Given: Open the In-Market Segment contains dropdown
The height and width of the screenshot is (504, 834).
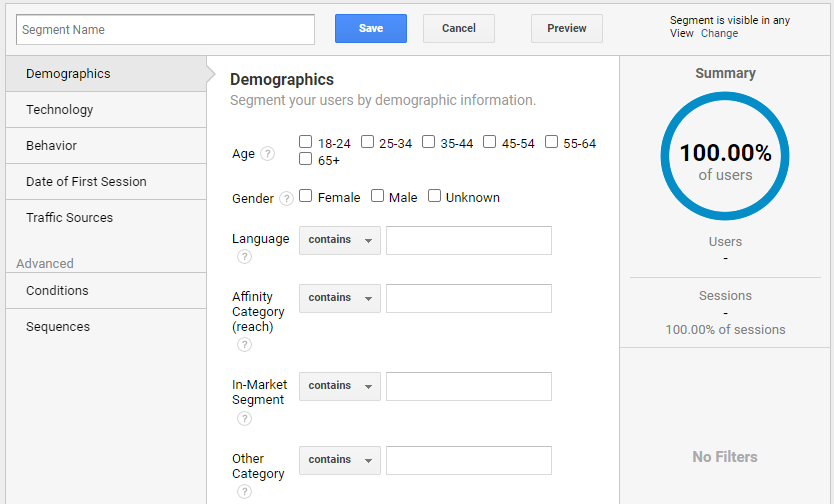Looking at the screenshot, I should 339,386.
